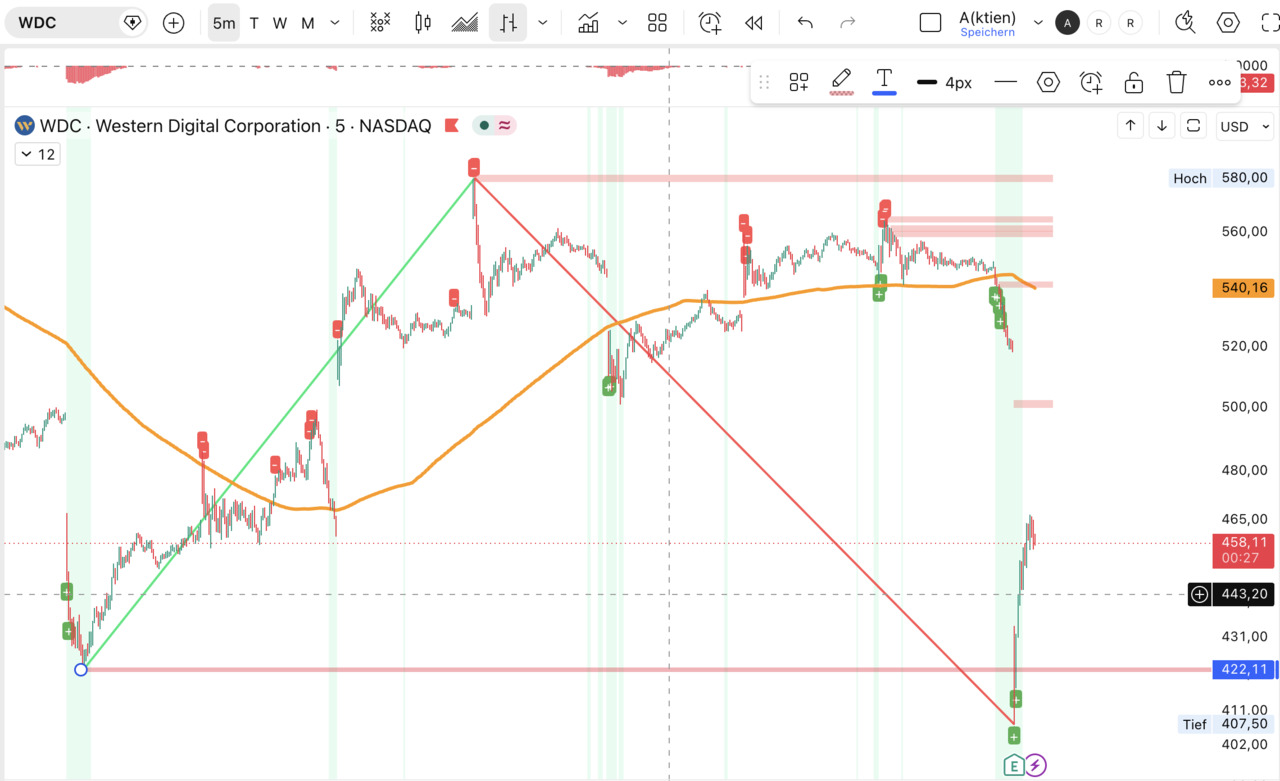Add an alert on the selected drawing

tap(1091, 82)
